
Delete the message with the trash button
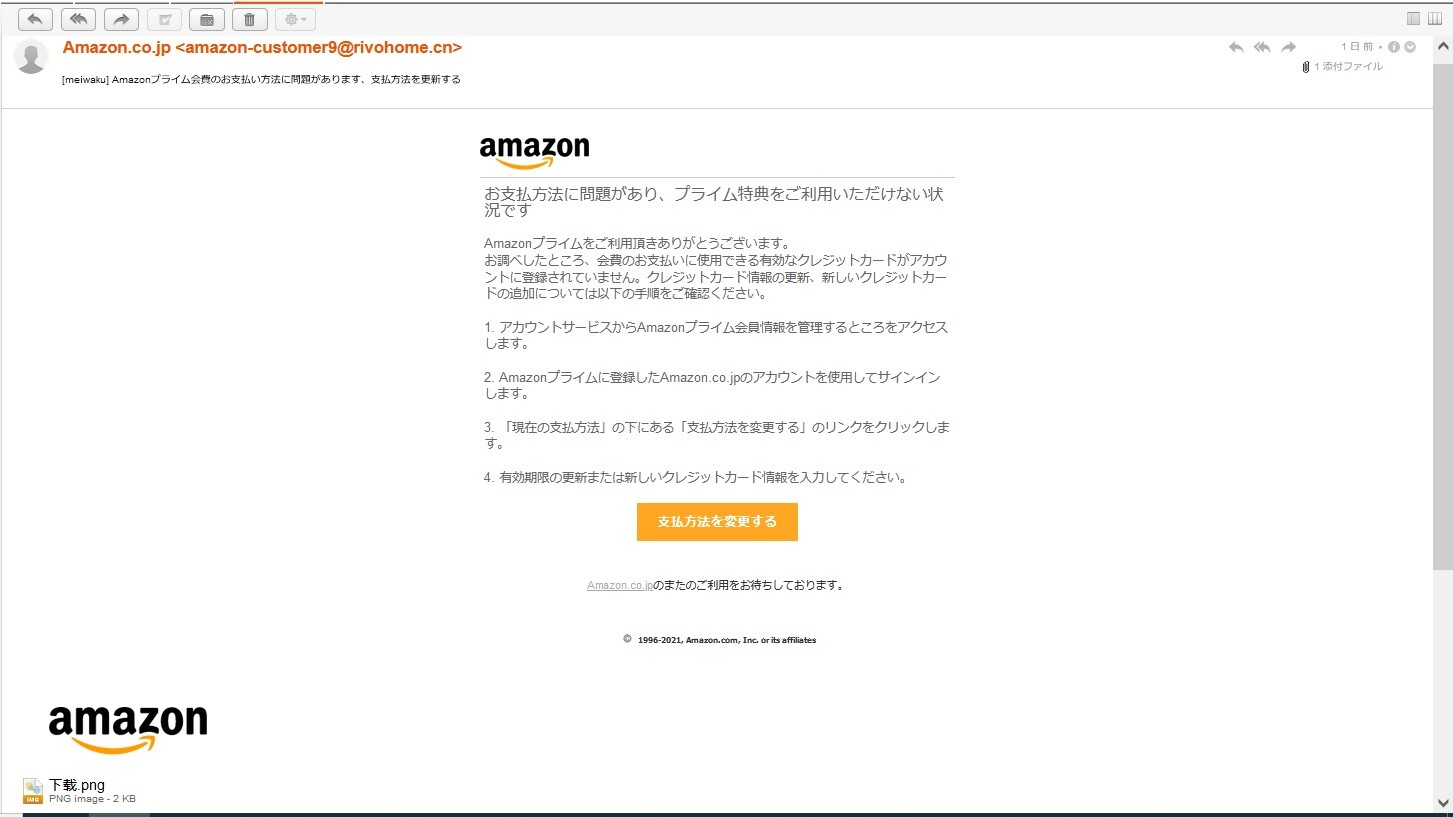(x=250, y=19)
